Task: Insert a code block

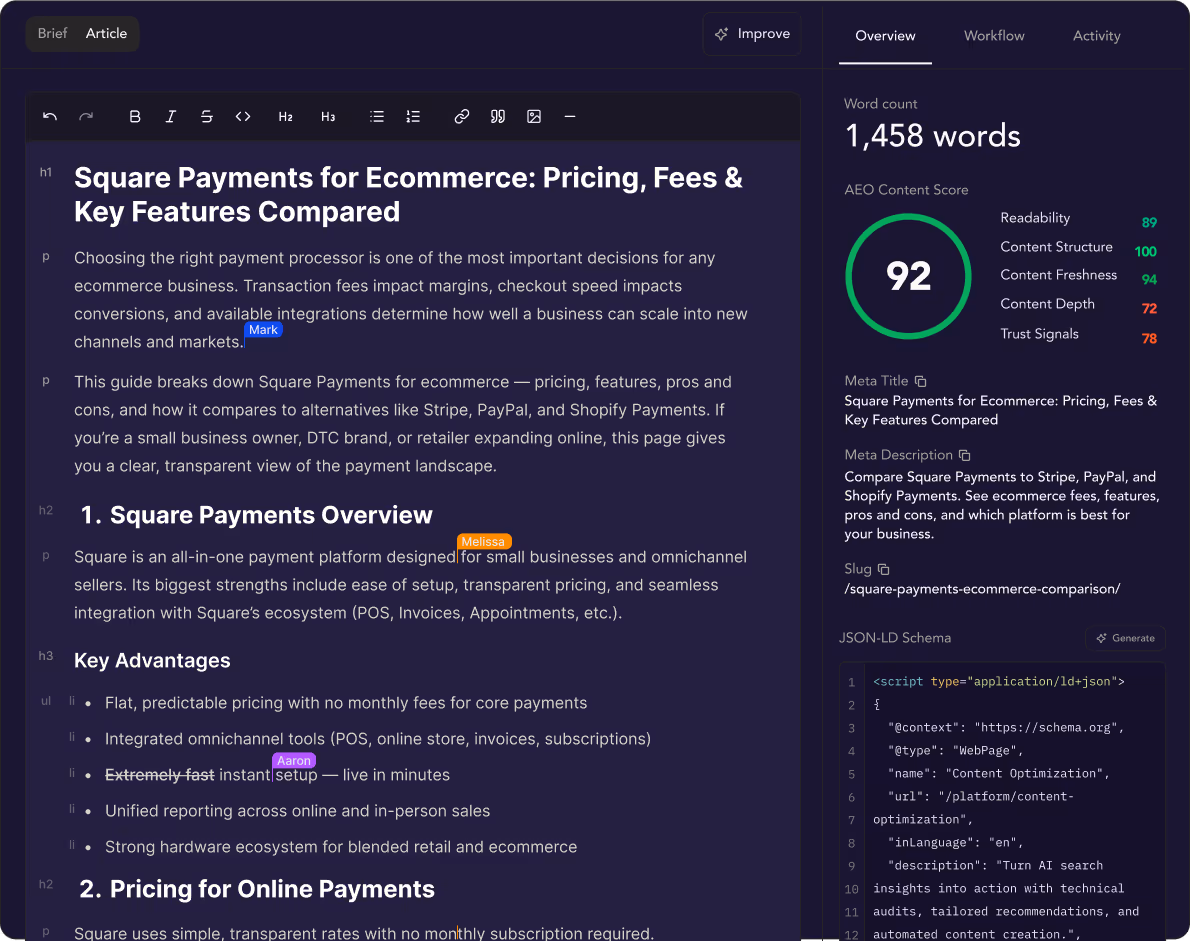Action: coord(242,116)
